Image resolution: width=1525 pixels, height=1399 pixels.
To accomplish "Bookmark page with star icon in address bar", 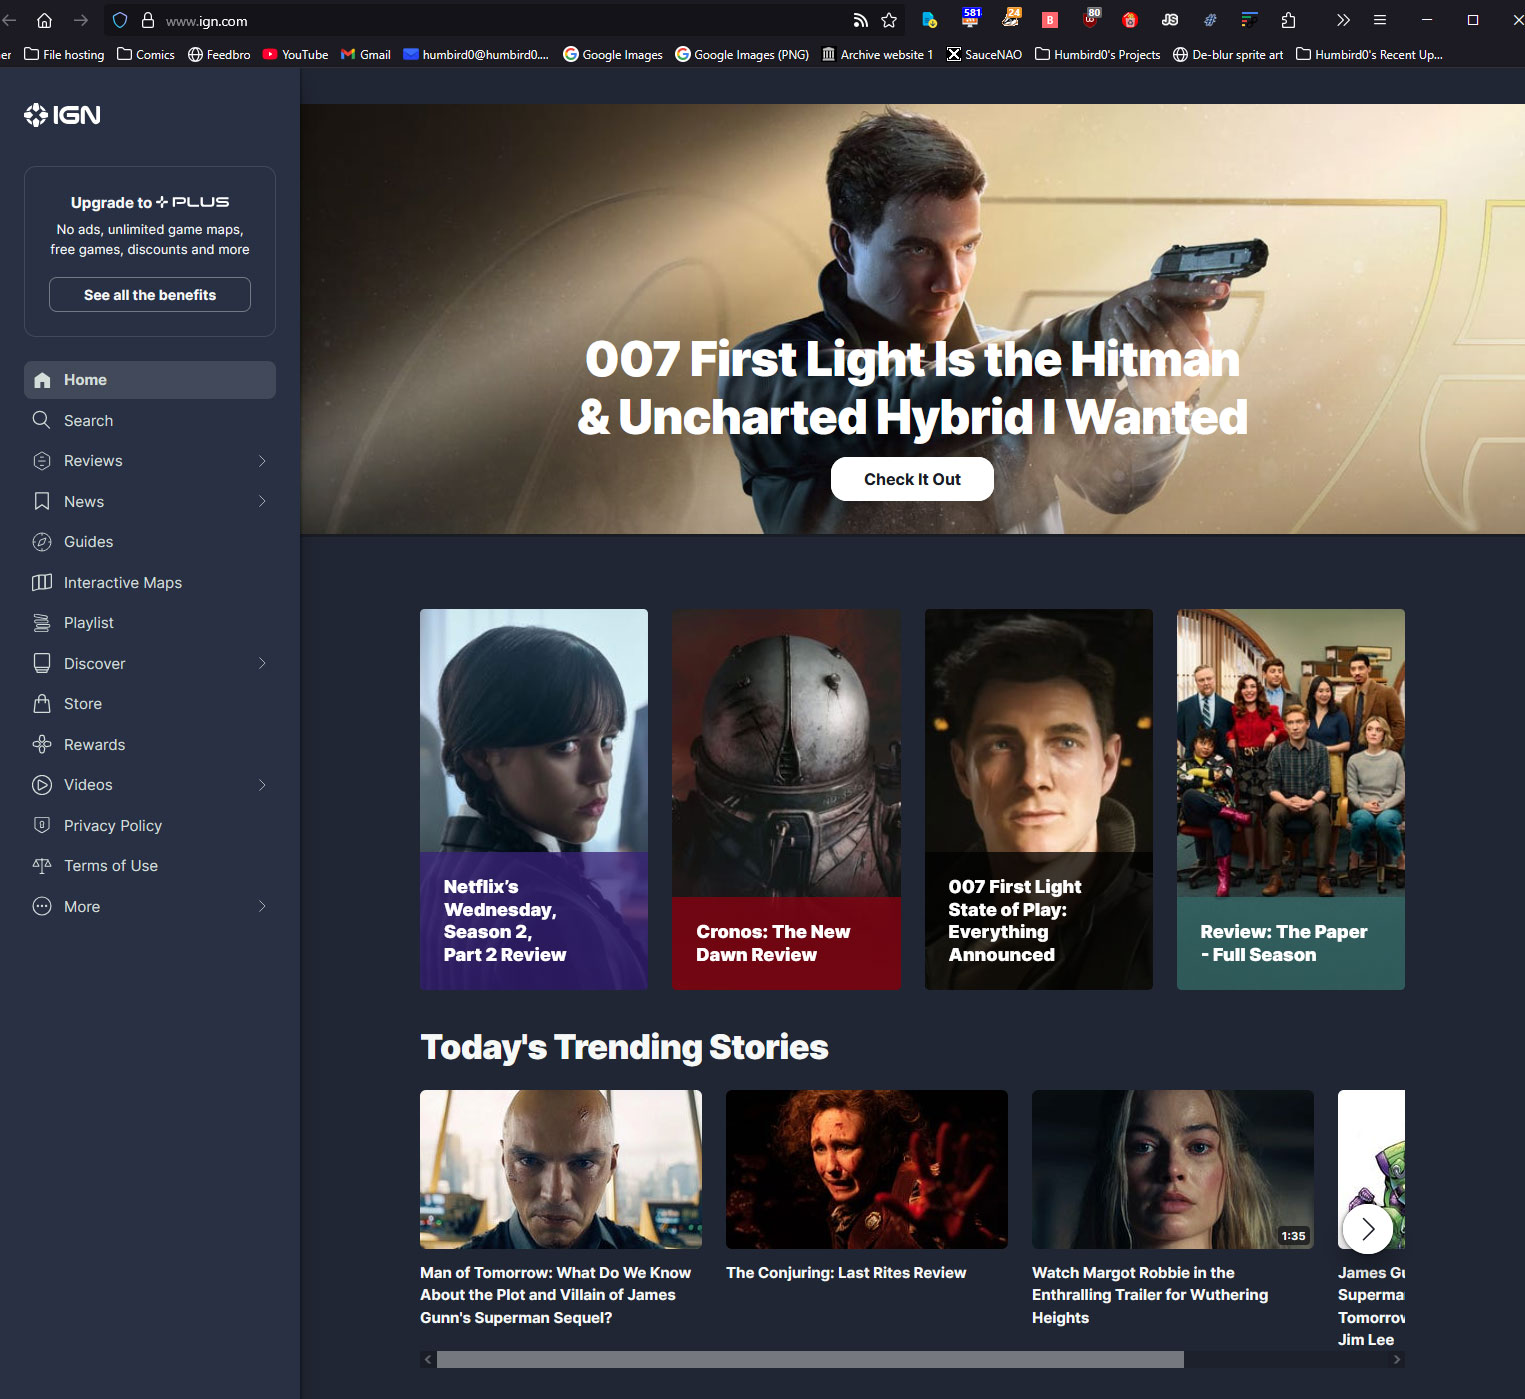I will [x=889, y=20].
